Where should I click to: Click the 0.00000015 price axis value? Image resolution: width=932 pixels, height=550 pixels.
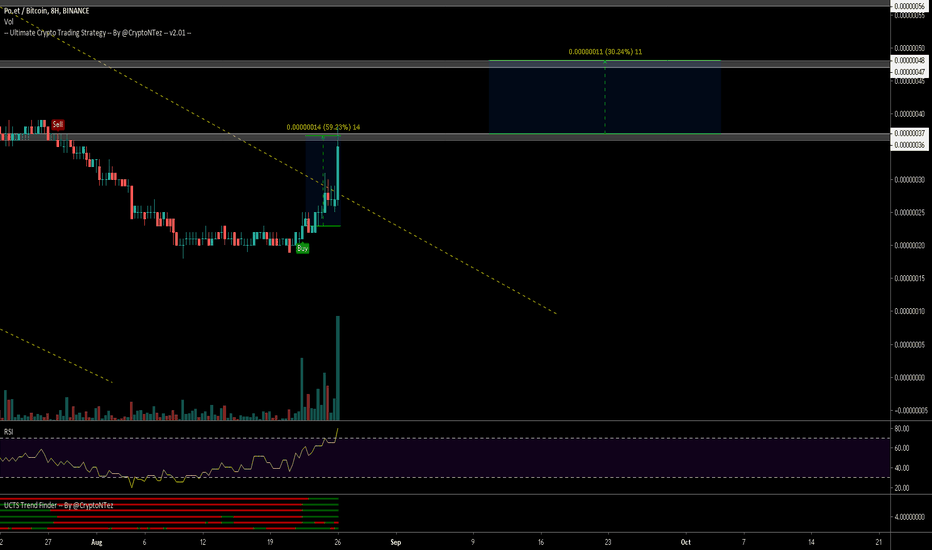tap(909, 278)
